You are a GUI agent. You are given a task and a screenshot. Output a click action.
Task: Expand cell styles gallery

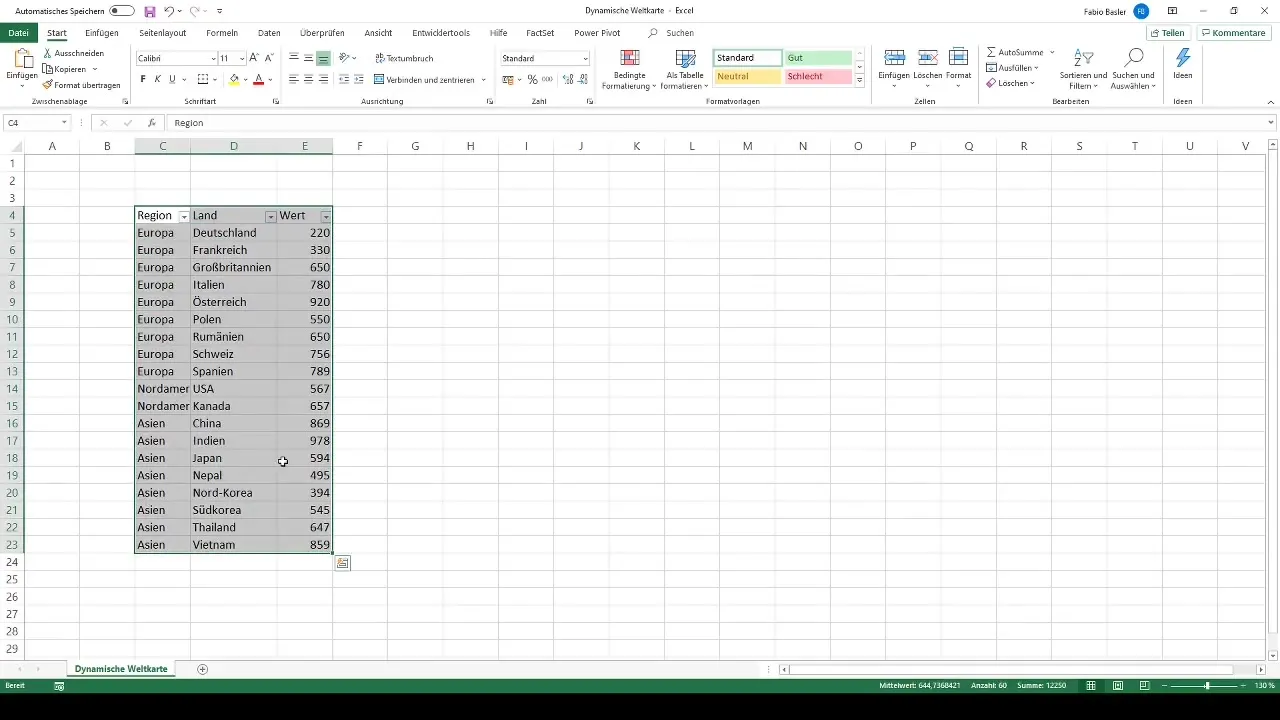coord(859,81)
